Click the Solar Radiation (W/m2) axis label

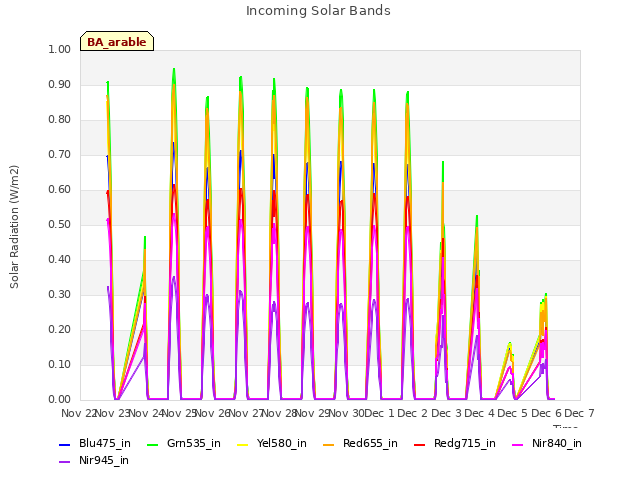click(14, 227)
